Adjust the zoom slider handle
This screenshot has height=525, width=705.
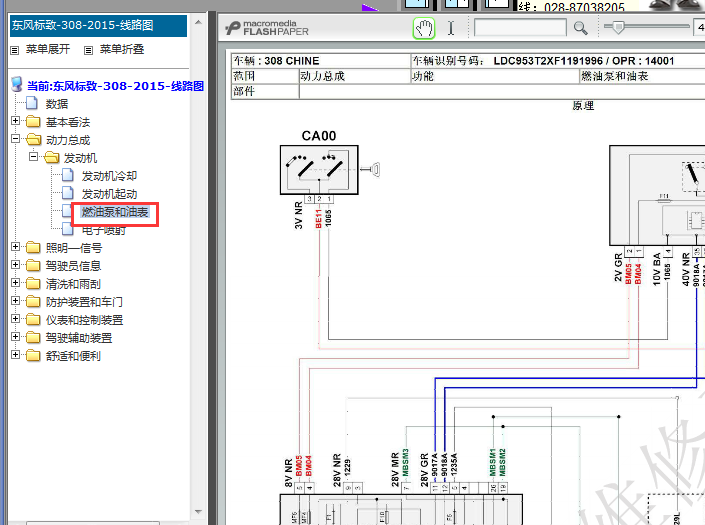pos(619,27)
